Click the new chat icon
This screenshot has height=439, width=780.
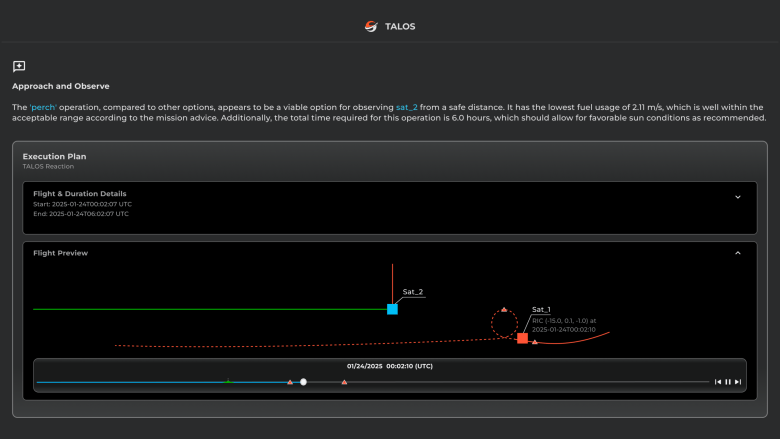[19, 66]
